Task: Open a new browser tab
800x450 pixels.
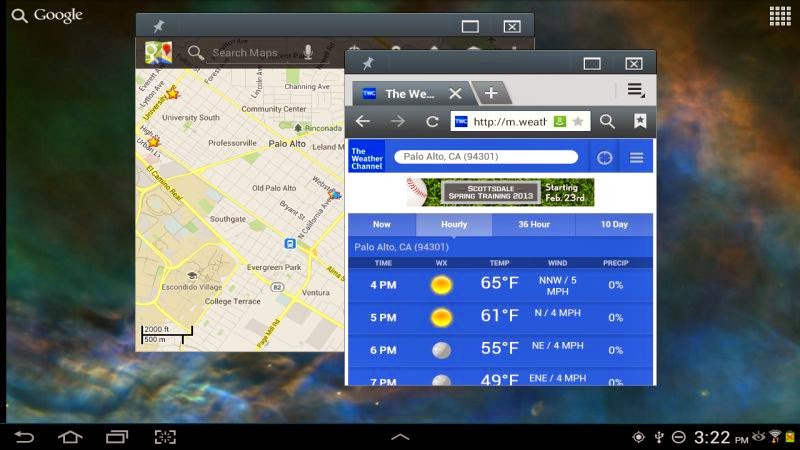Action: 491,93
